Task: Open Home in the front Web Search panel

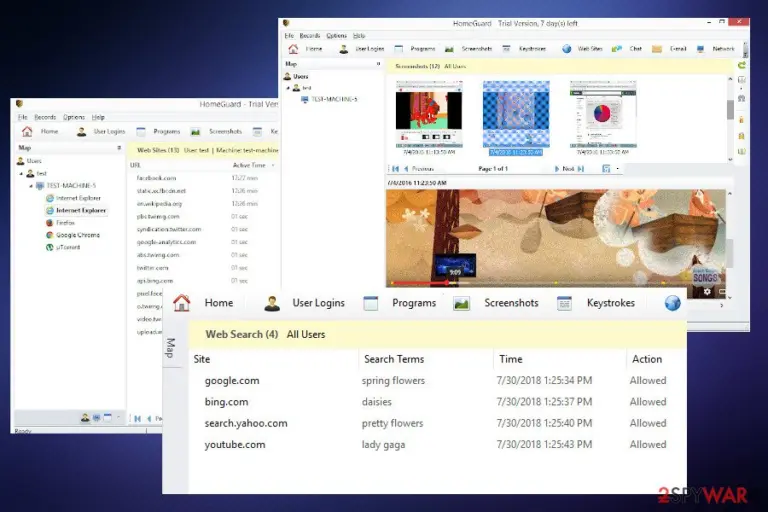Action: tap(203, 303)
